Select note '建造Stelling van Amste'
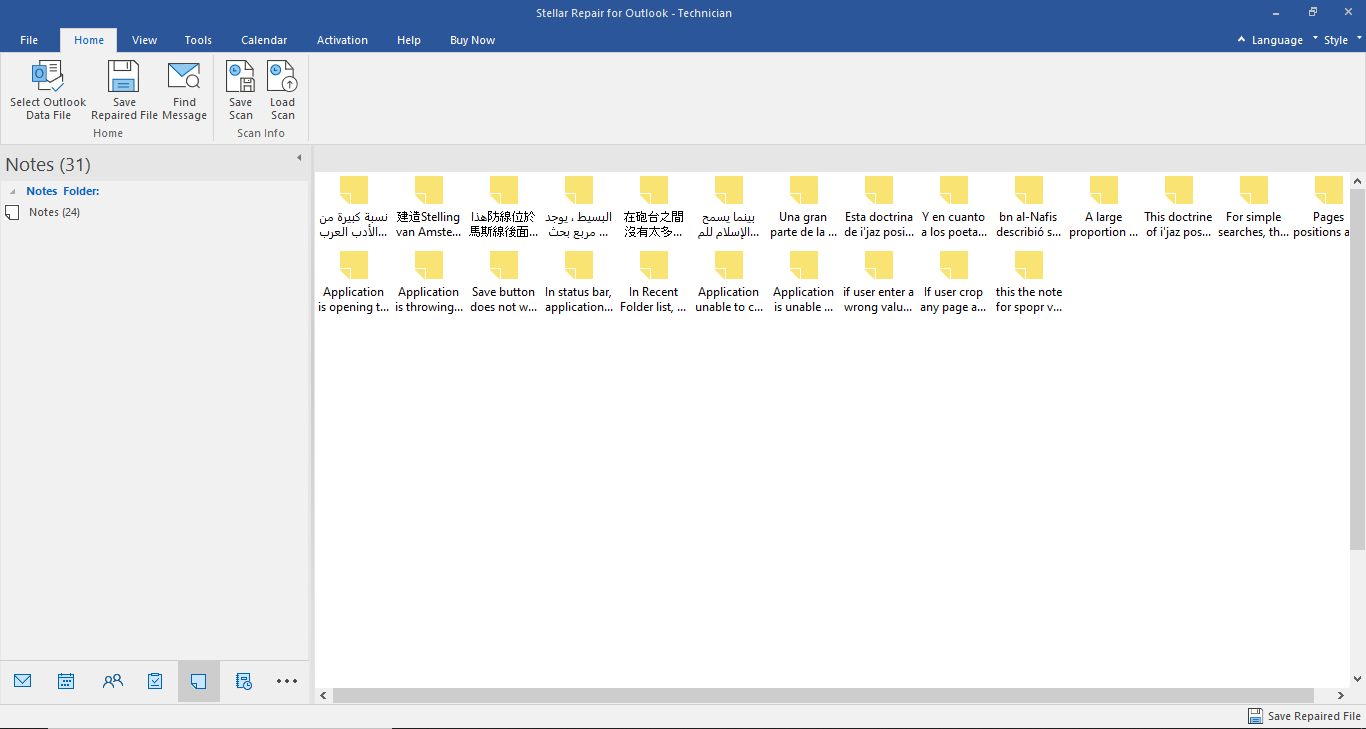Viewport: 1366px width, 729px height. point(428,208)
